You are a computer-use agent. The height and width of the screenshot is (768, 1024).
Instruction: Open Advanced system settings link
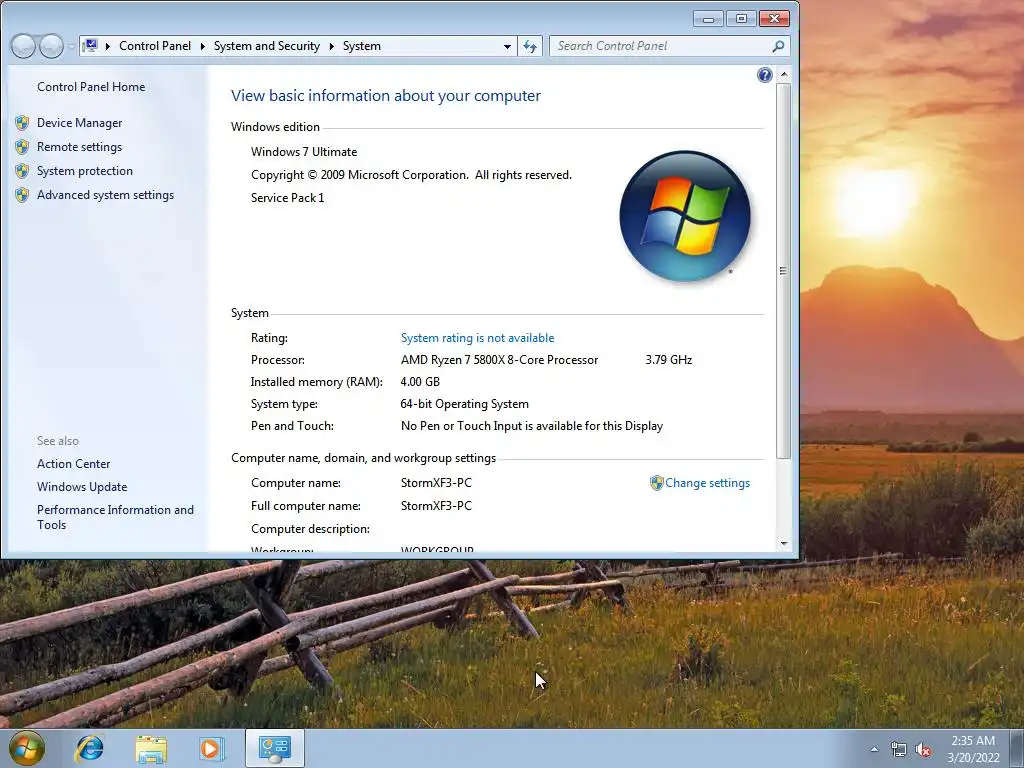click(x=105, y=195)
